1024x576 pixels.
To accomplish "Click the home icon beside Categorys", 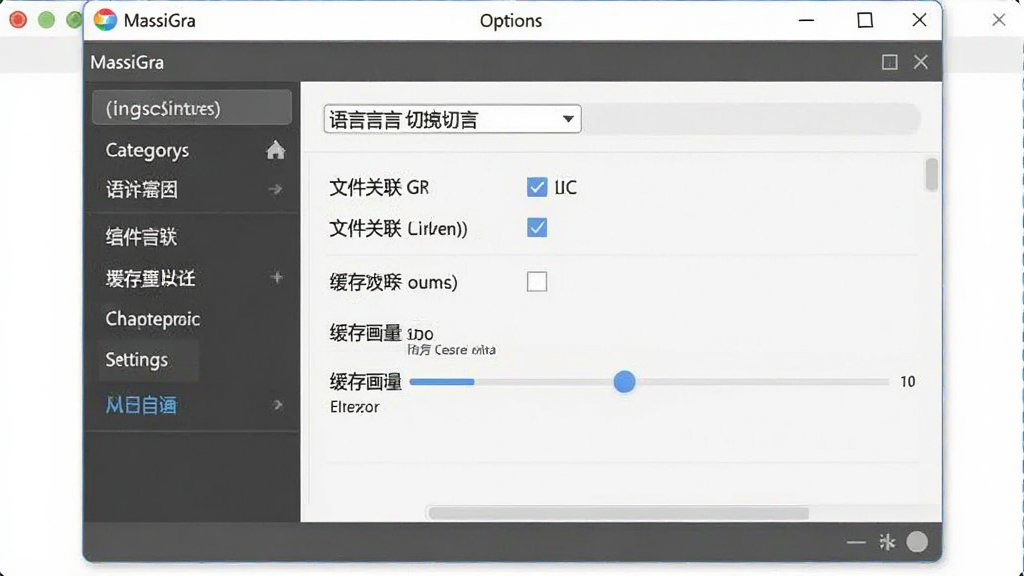I will [x=276, y=150].
